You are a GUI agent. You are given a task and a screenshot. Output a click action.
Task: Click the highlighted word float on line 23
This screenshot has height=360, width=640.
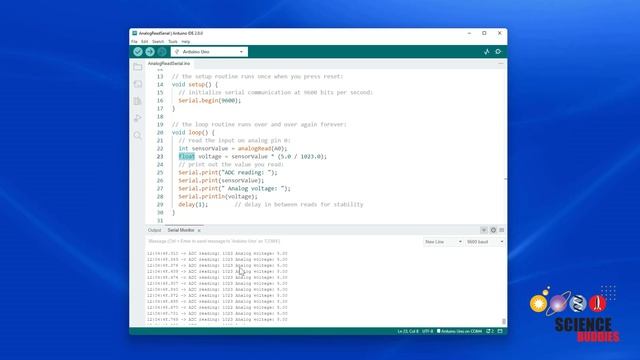point(187,157)
